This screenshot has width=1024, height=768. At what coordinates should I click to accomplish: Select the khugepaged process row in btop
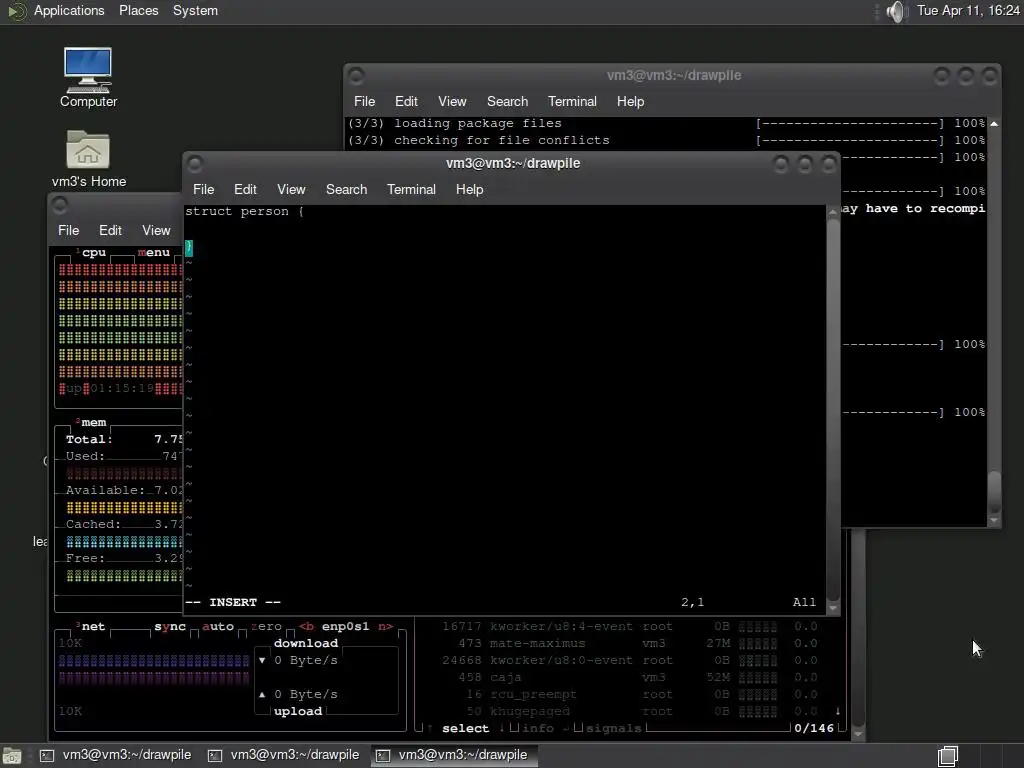pos(630,711)
